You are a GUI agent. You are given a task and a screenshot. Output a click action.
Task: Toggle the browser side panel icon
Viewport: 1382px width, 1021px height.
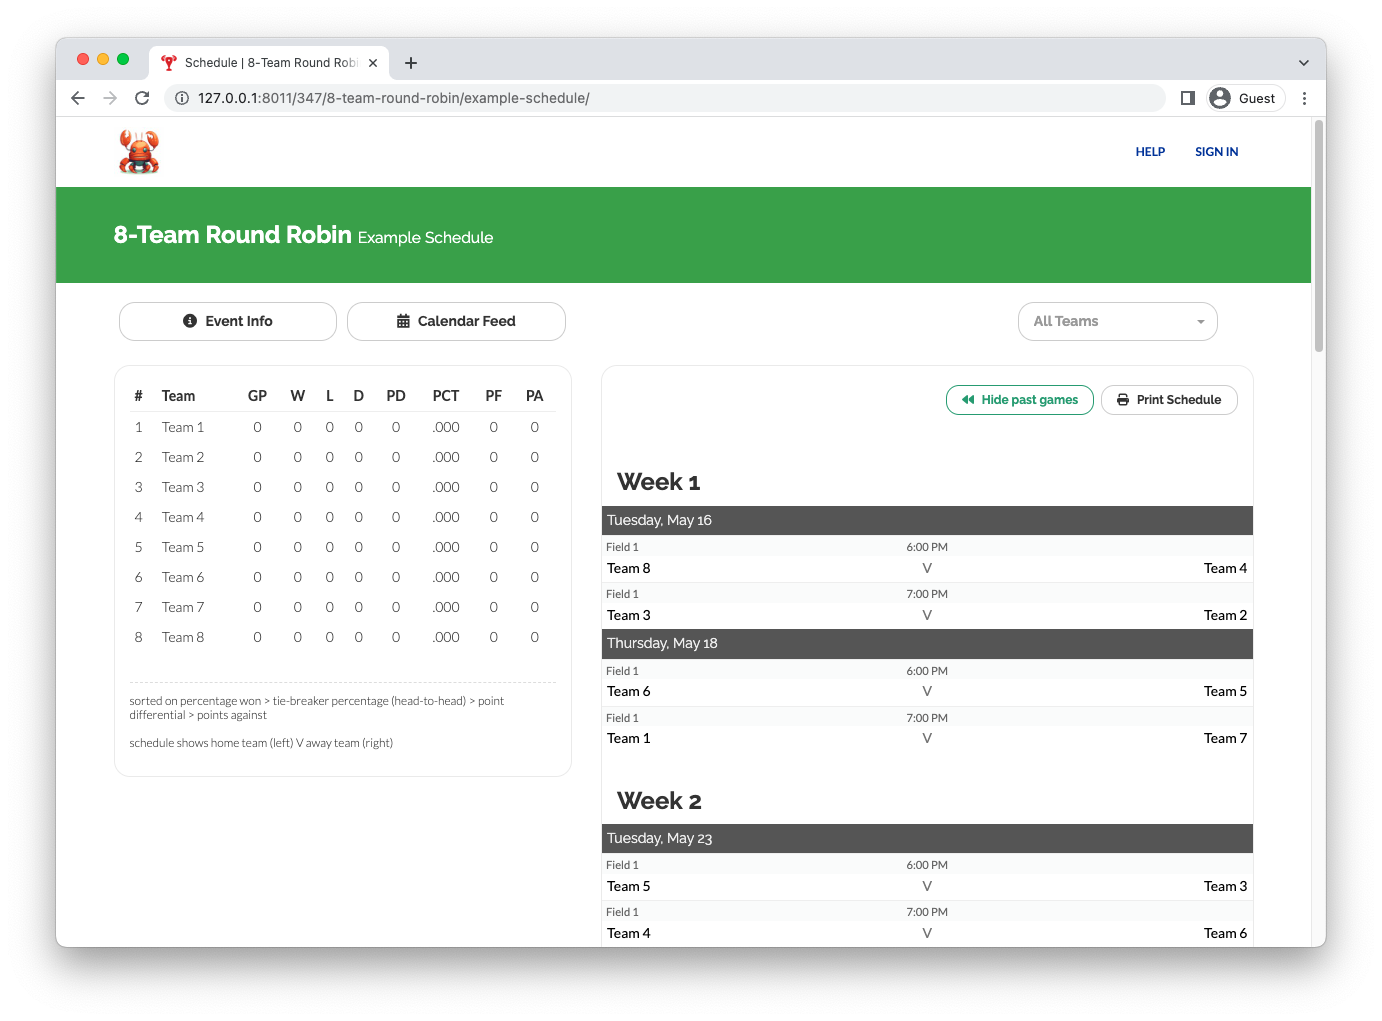pyautogui.click(x=1187, y=98)
